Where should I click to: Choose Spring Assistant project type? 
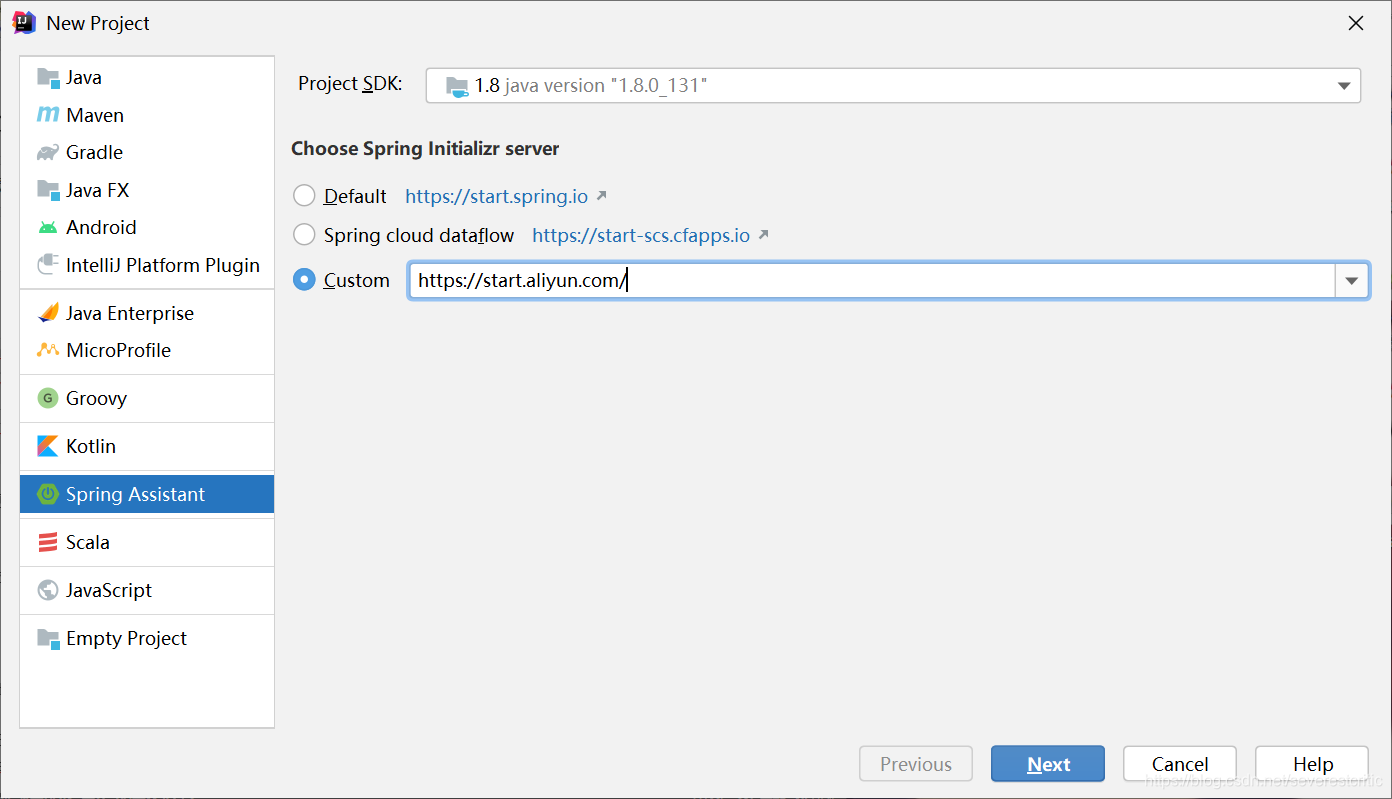147,494
